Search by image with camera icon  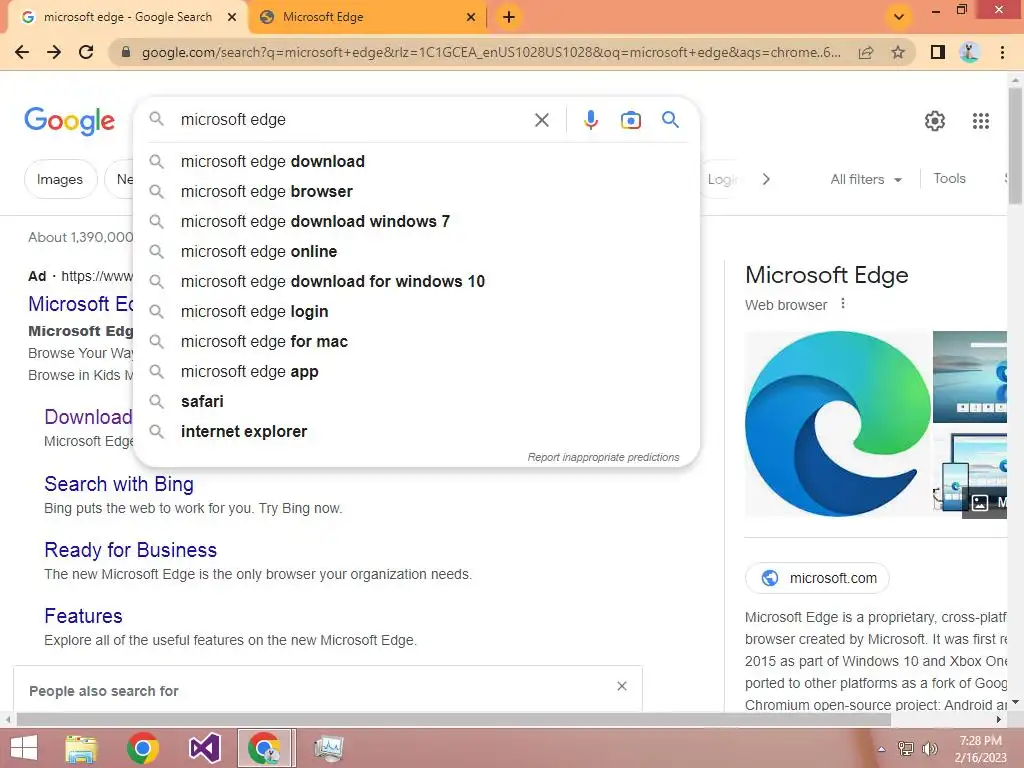[631, 120]
